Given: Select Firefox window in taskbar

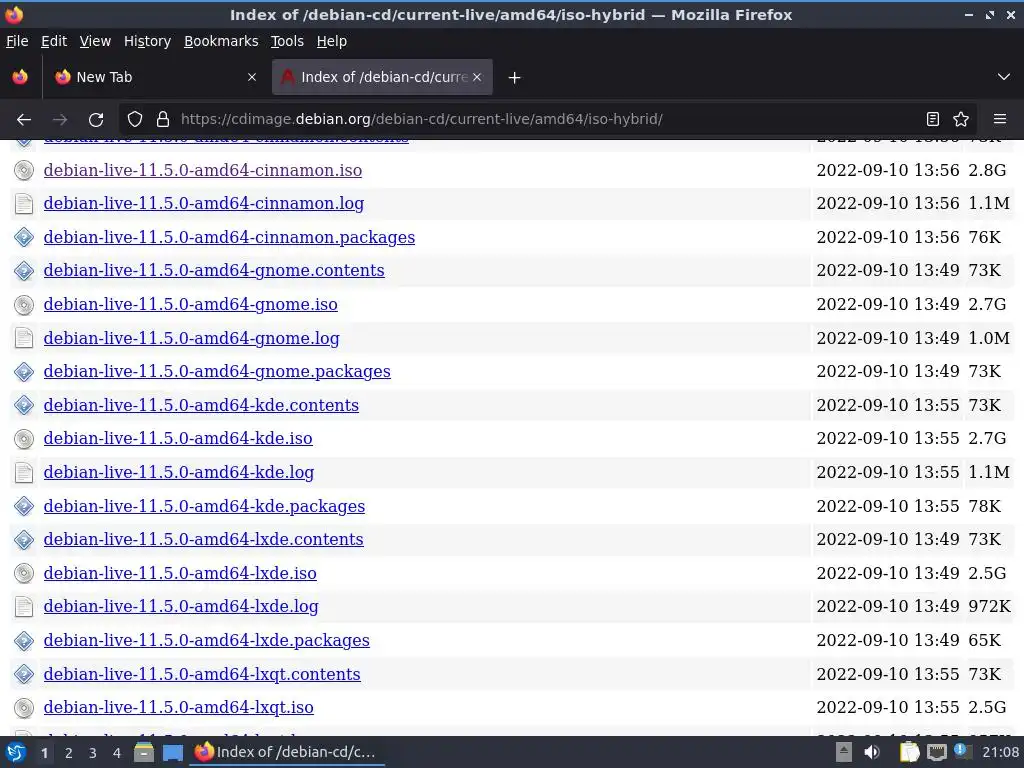Looking at the screenshot, I should (x=287, y=752).
